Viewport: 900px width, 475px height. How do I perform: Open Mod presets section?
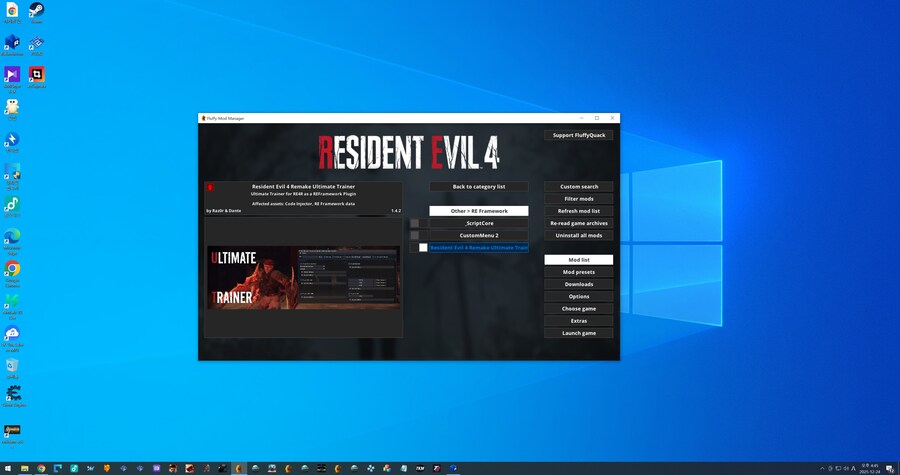point(579,272)
